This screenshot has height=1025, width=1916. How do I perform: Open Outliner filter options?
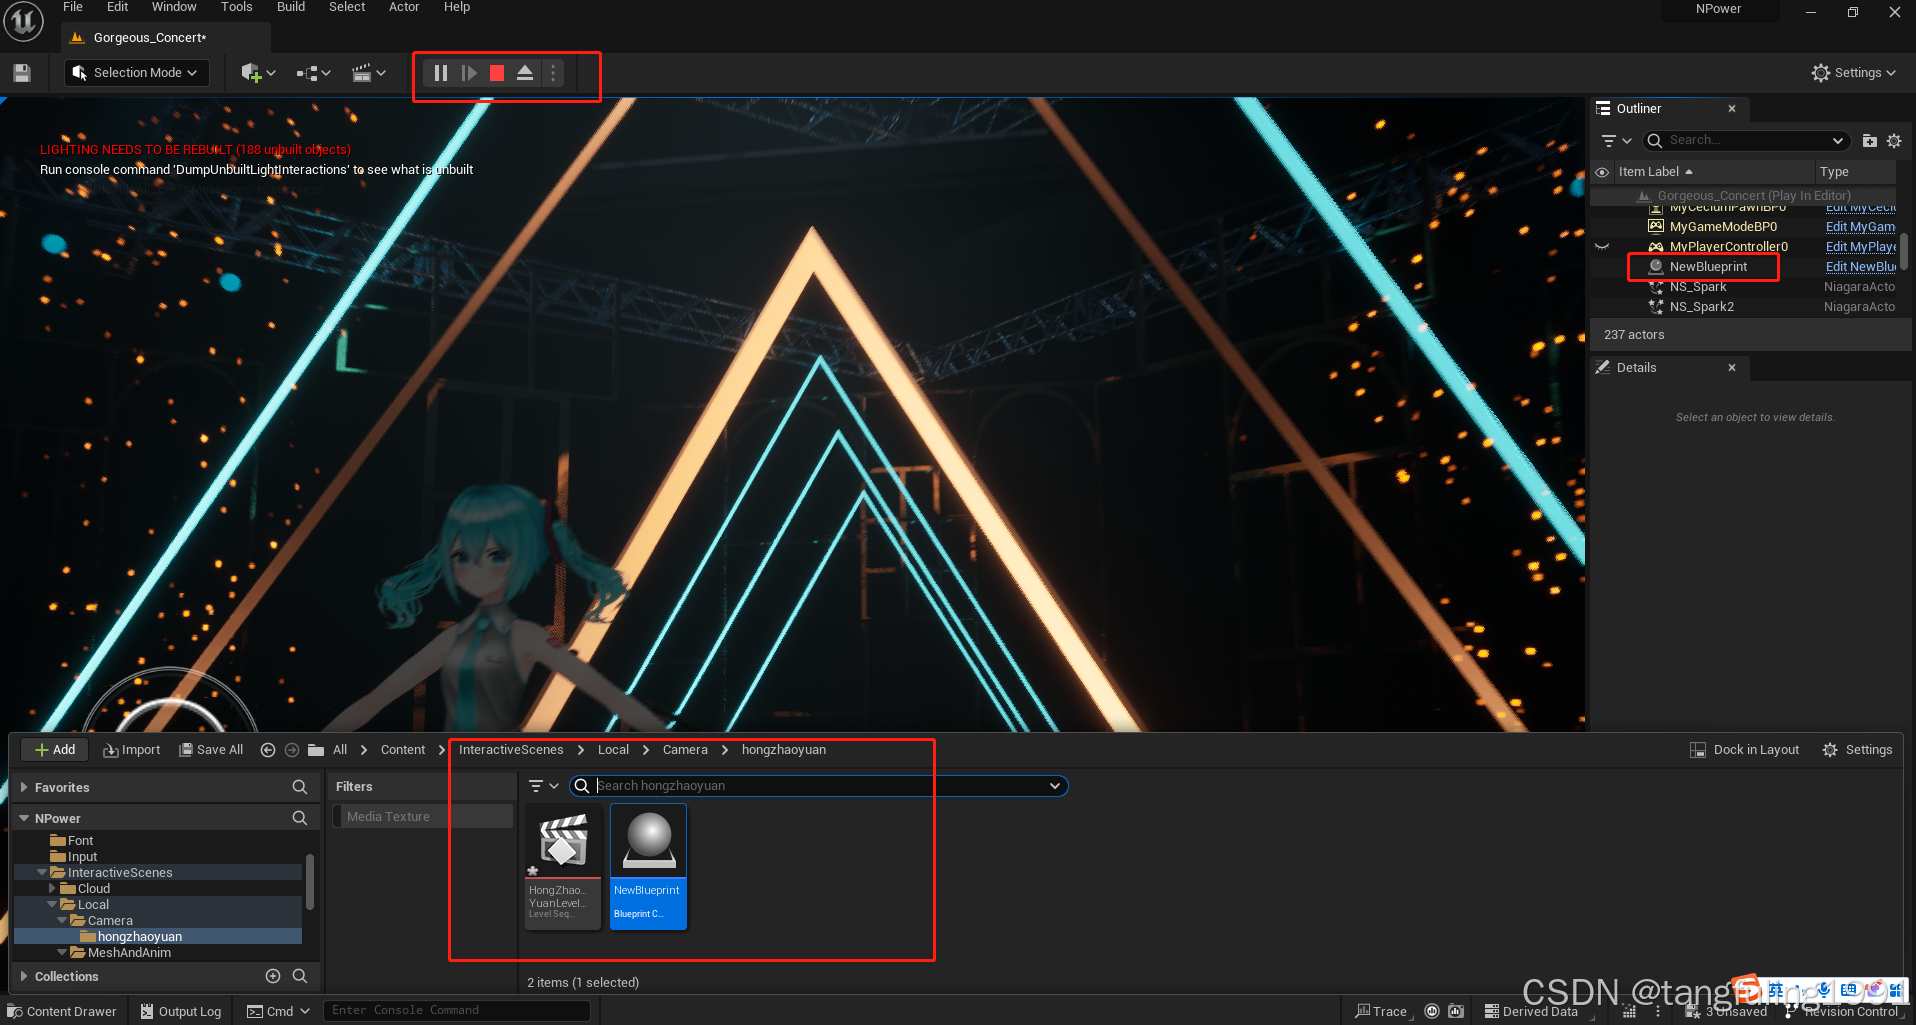[x=1616, y=141]
